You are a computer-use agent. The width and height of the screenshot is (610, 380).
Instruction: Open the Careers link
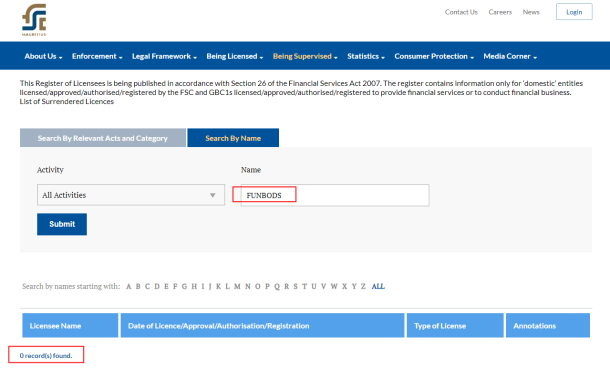coord(500,12)
